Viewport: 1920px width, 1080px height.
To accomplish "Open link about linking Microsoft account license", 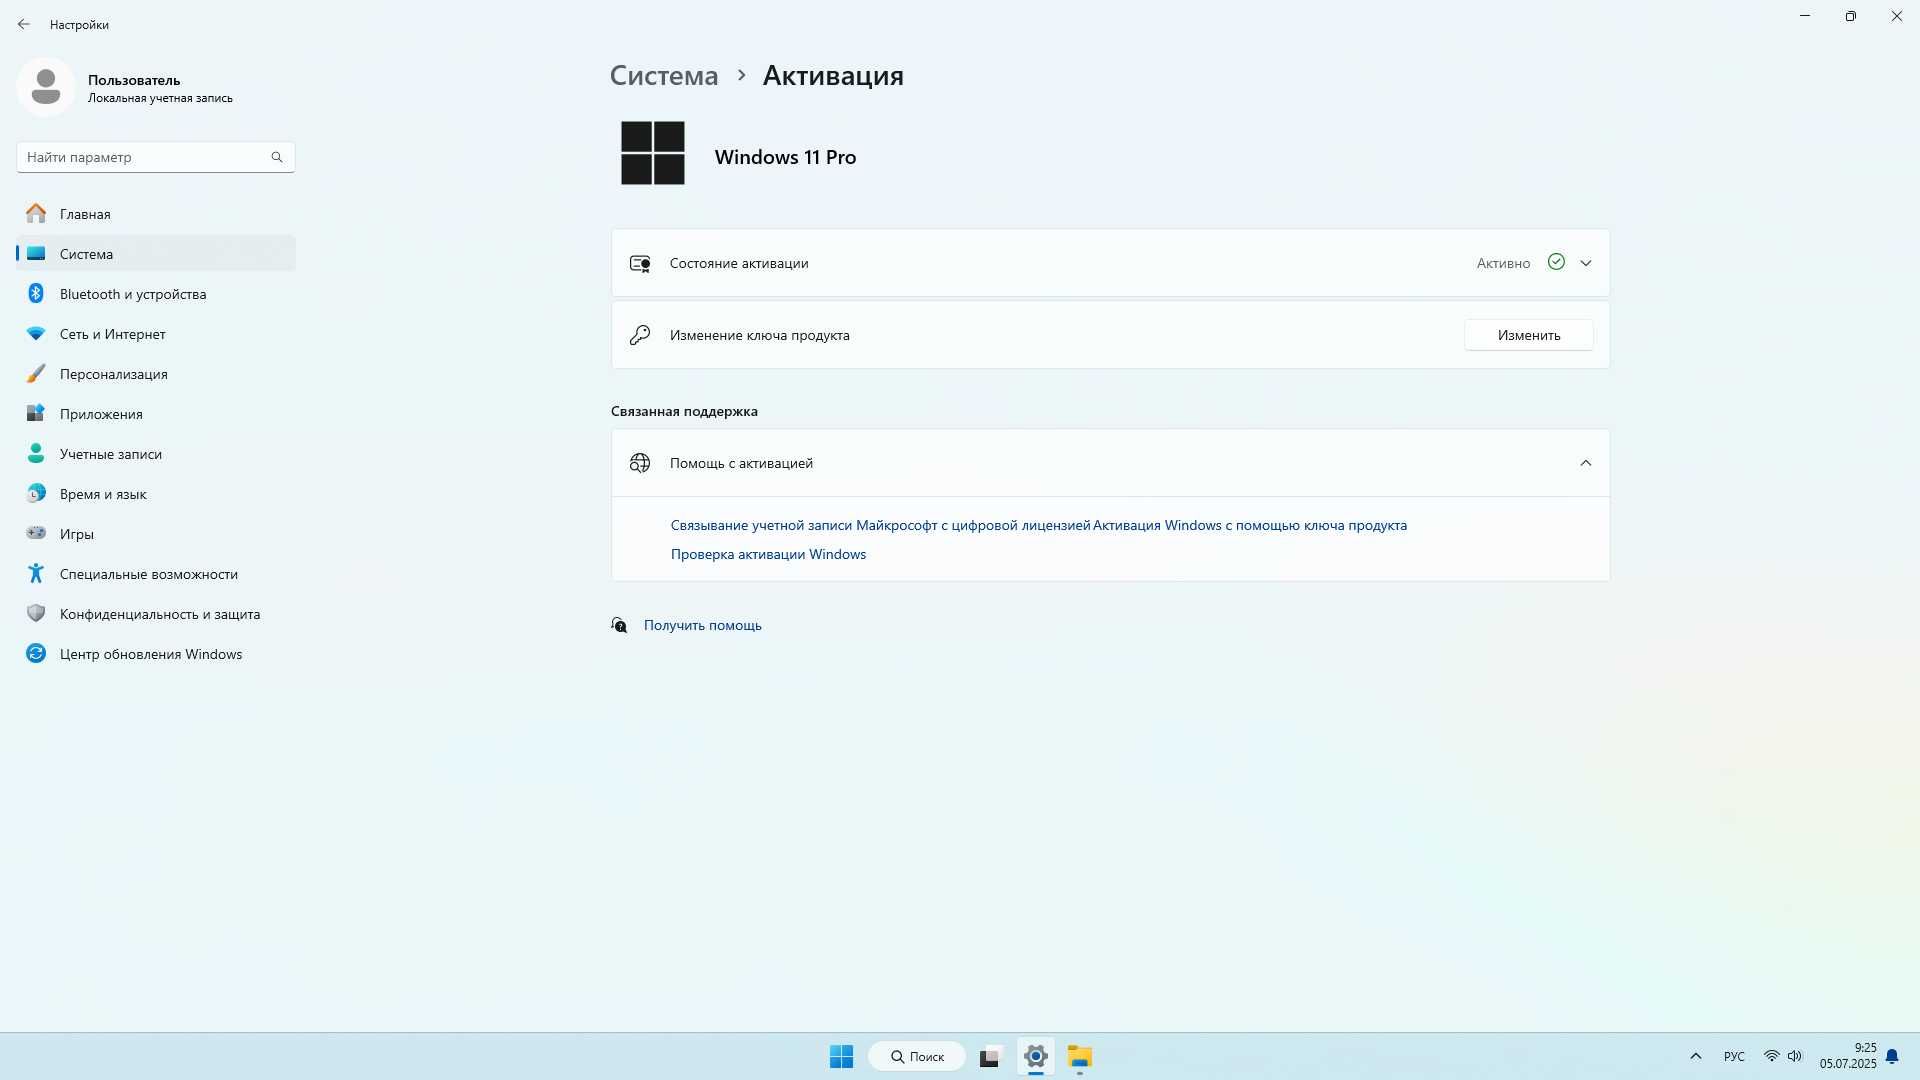I will pos(880,525).
